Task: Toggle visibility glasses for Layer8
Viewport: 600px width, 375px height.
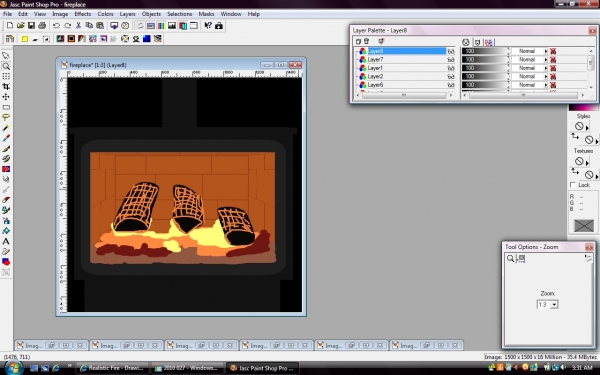Action: [451, 51]
